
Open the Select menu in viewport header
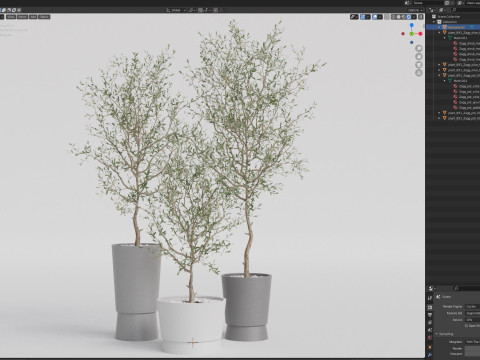pos(22,16)
